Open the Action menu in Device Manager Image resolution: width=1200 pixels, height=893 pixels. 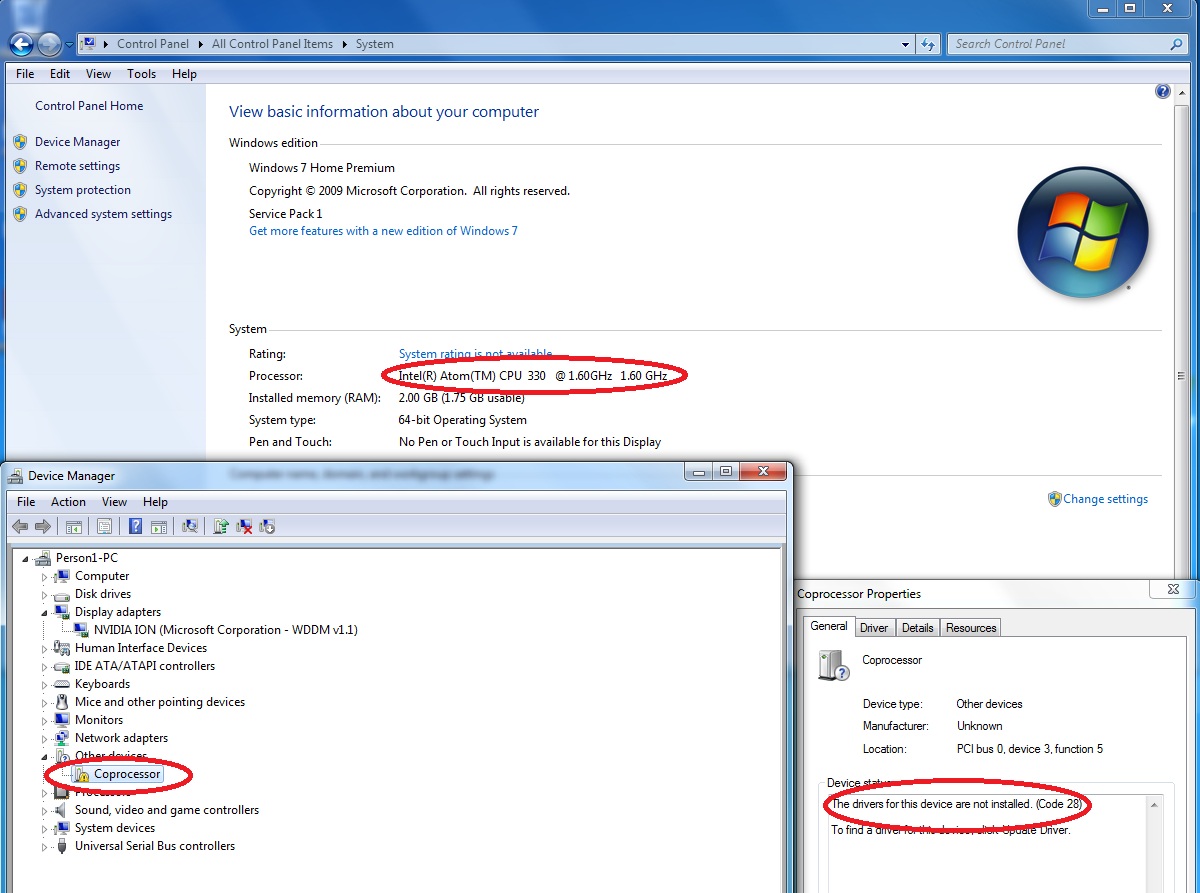coord(68,502)
